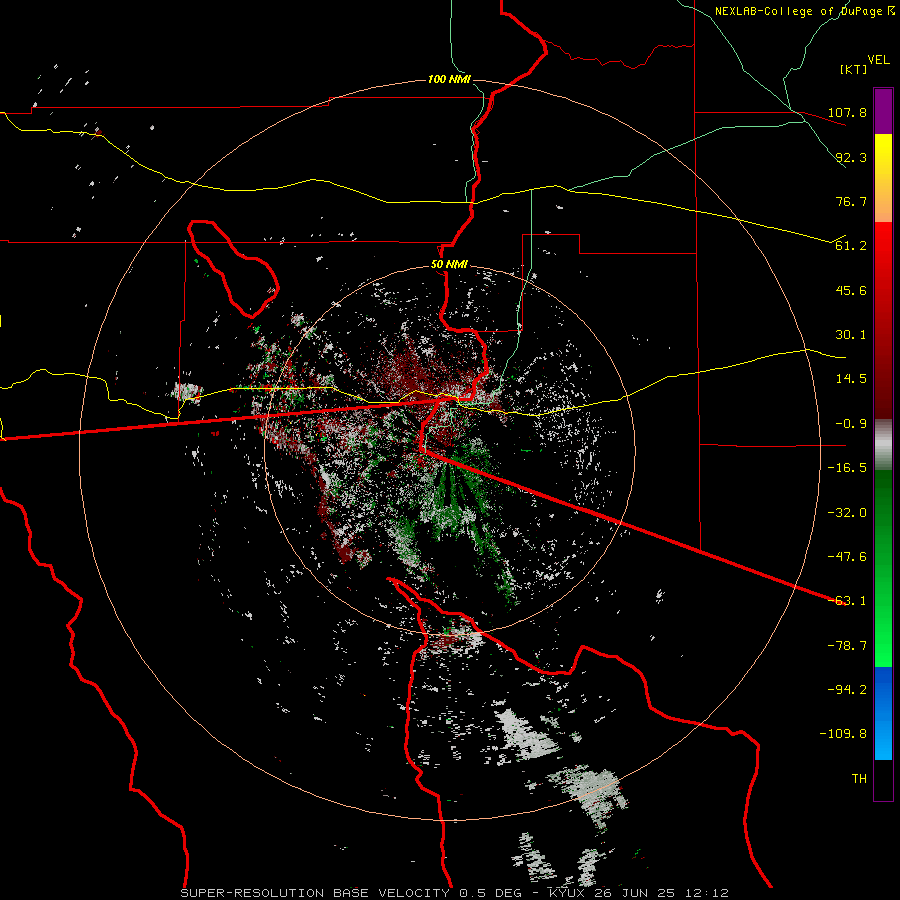The image size is (900, 900).
Task: Select the 76.7 velocity scale value
Action: [x=851, y=201]
